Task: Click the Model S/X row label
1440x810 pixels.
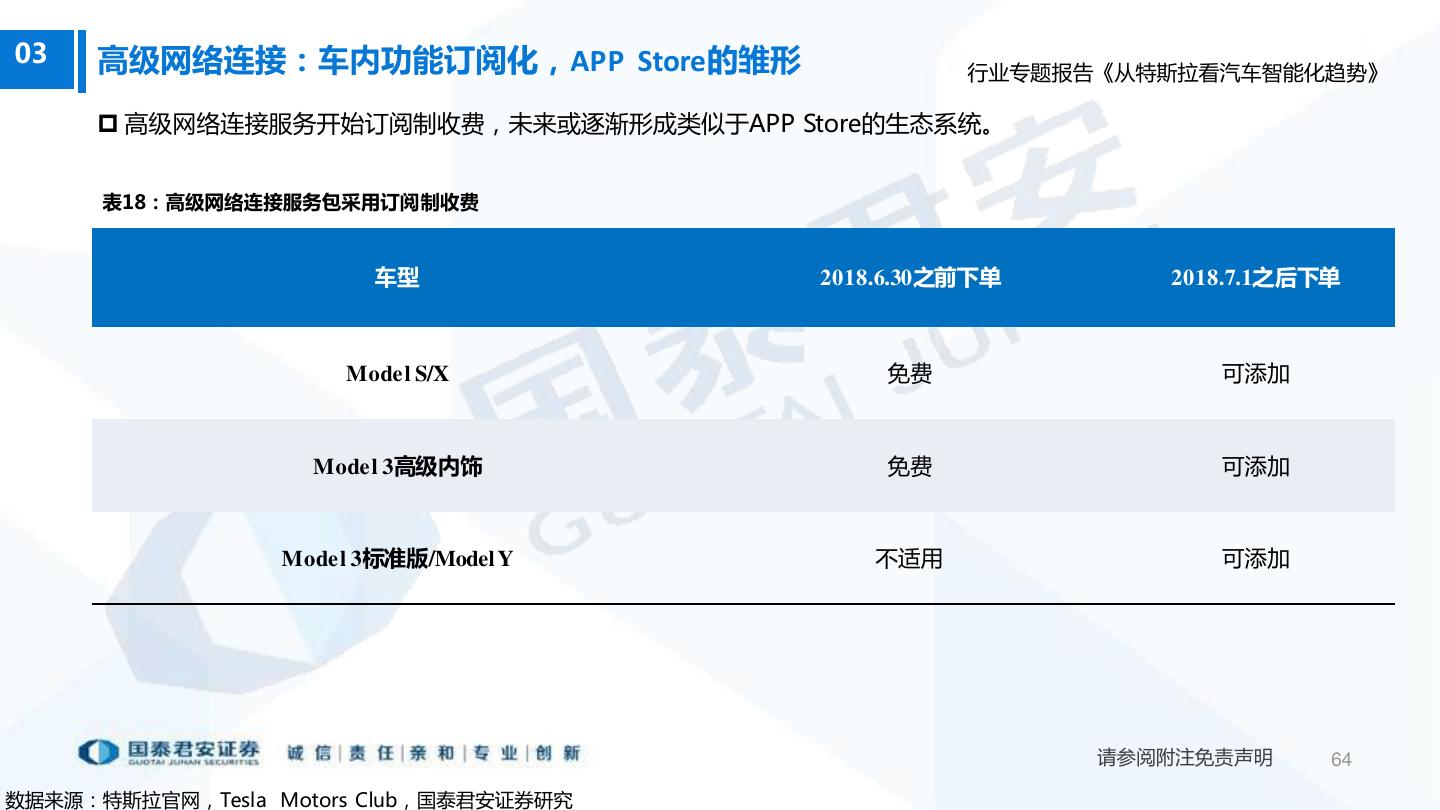Action: (397, 374)
